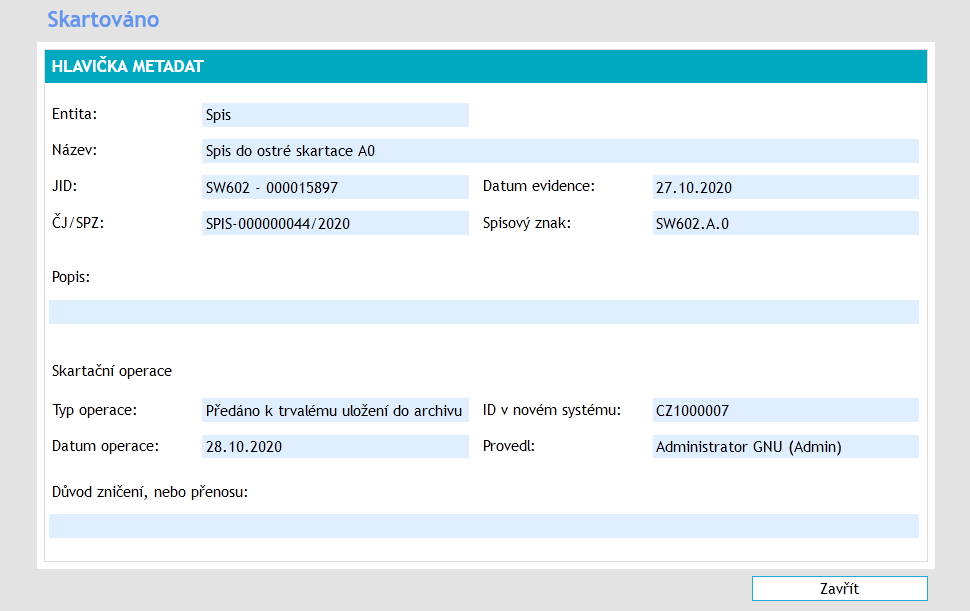
Task: Click the JID field SW602 - 000015897
Action: 334,188
